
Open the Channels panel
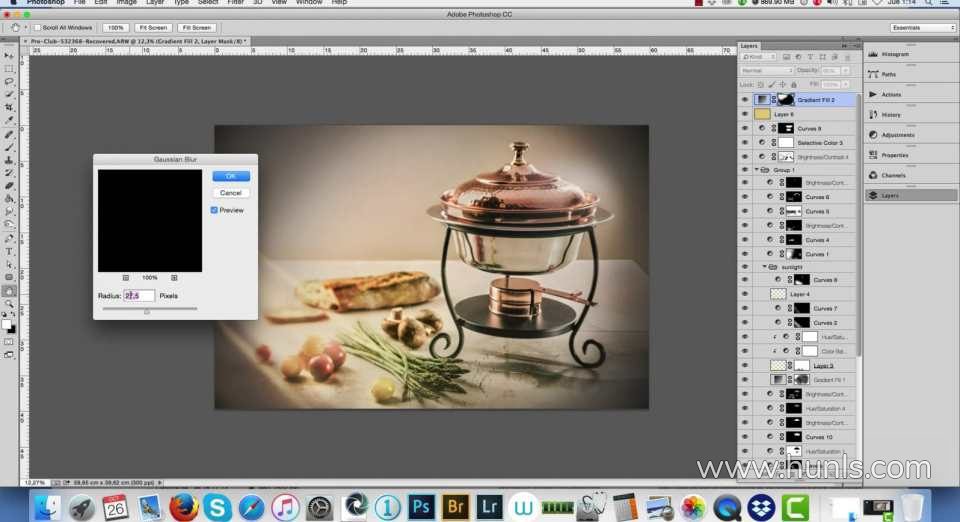893,175
